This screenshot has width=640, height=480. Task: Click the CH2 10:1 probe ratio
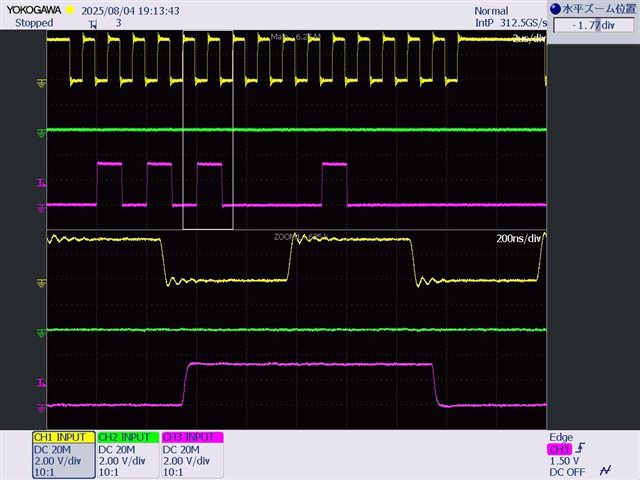tap(109, 472)
